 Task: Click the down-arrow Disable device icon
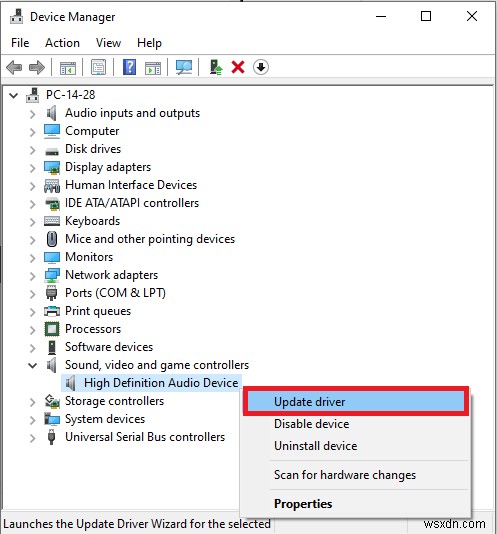(x=261, y=67)
